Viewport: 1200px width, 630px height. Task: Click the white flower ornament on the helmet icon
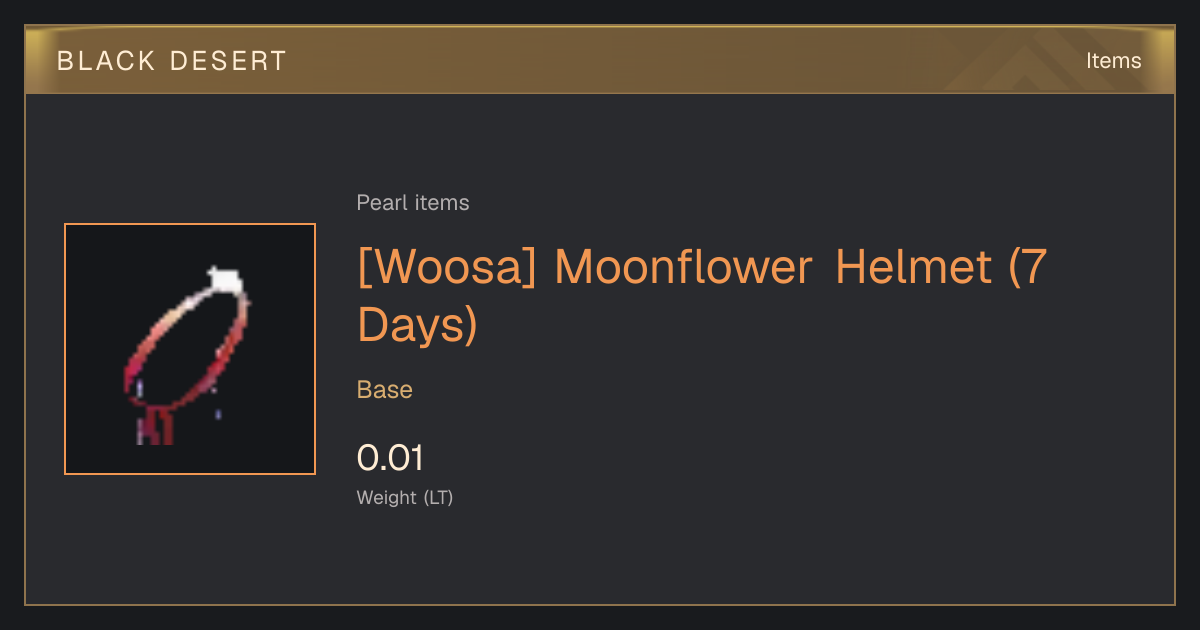coord(225,279)
